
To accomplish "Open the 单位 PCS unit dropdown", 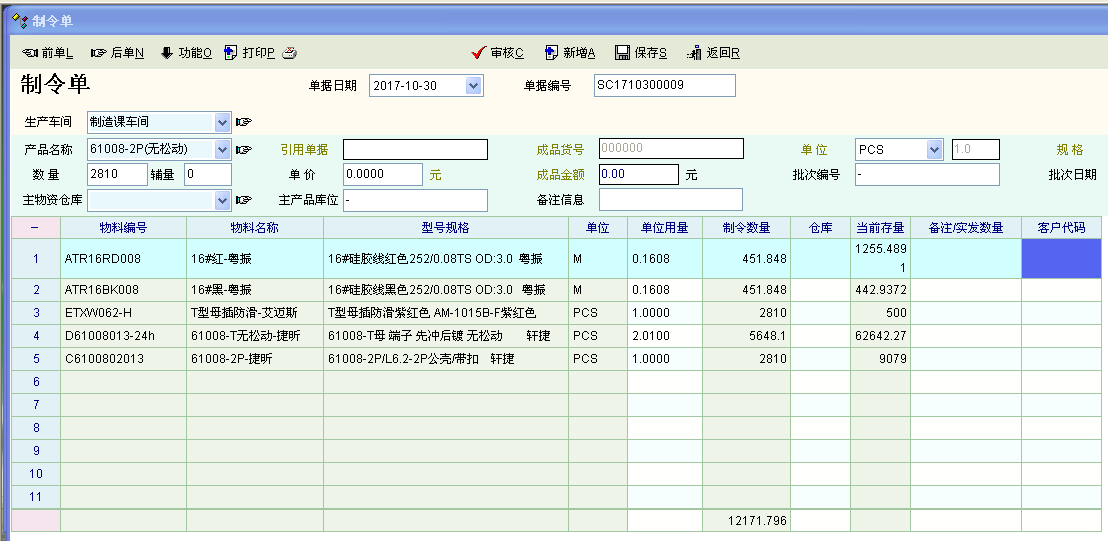I will click(934, 150).
